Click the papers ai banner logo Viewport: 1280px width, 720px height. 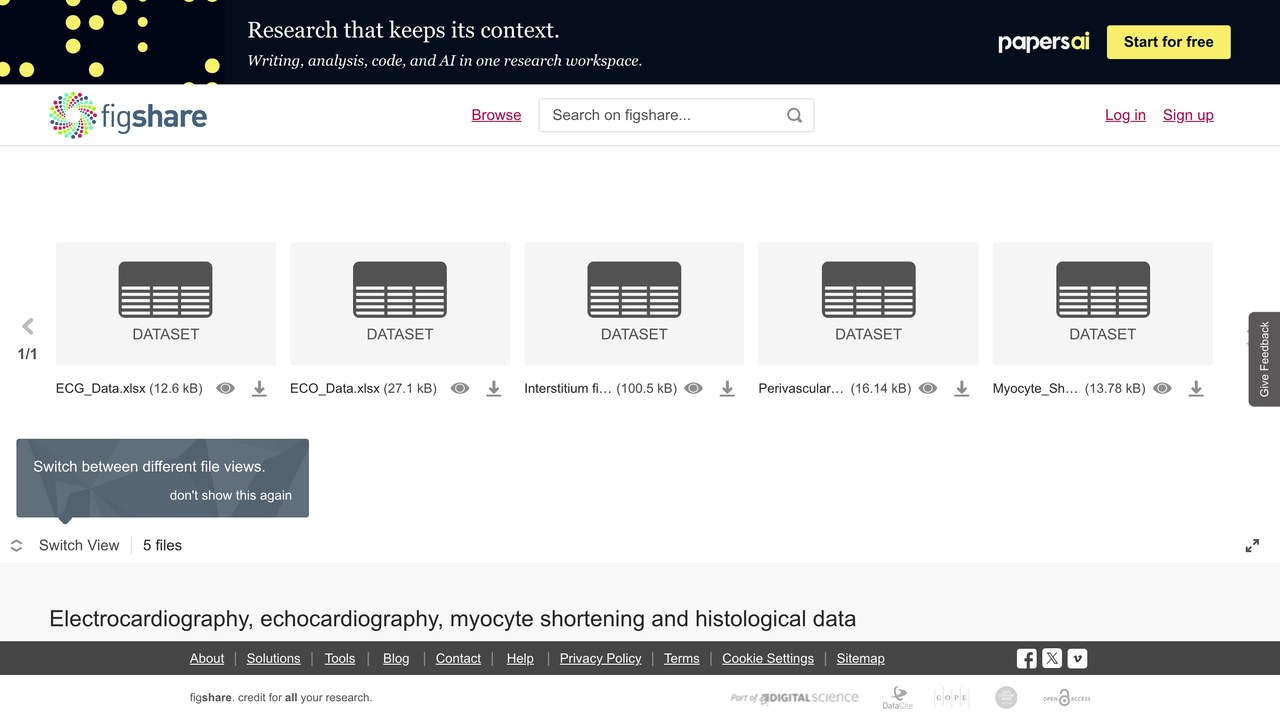pos(1043,42)
